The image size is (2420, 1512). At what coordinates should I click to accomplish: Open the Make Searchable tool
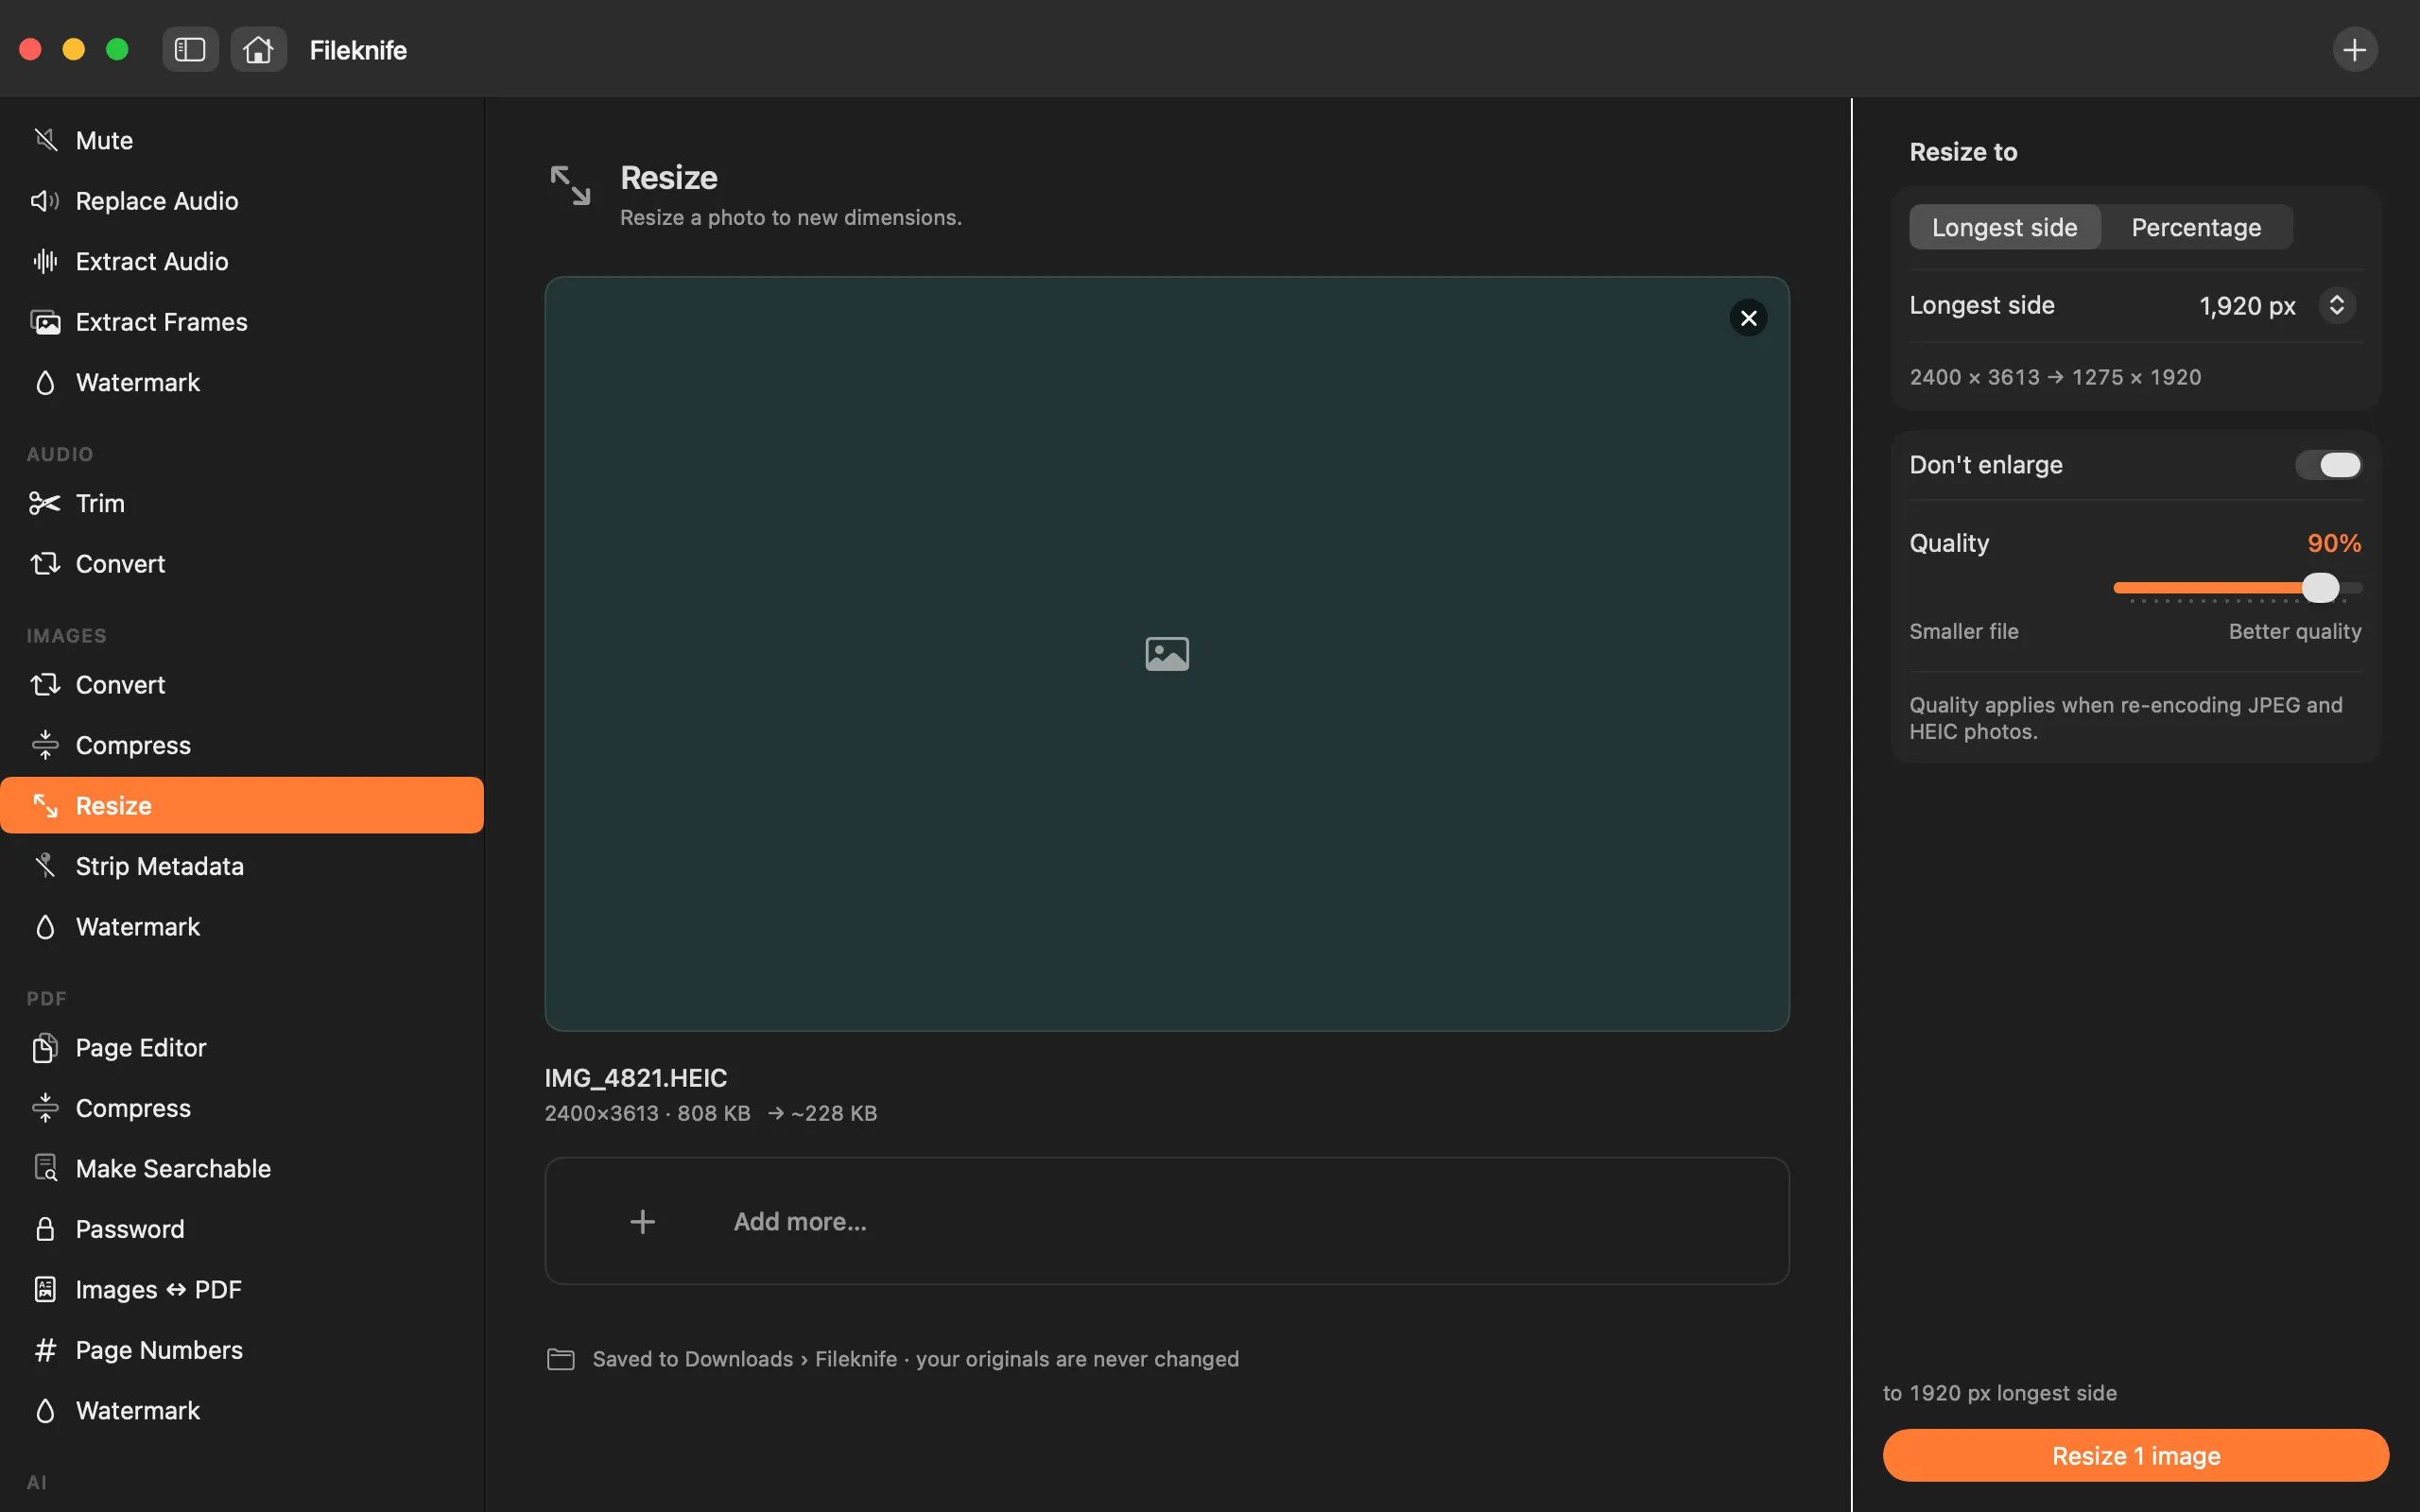[x=242, y=1169]
